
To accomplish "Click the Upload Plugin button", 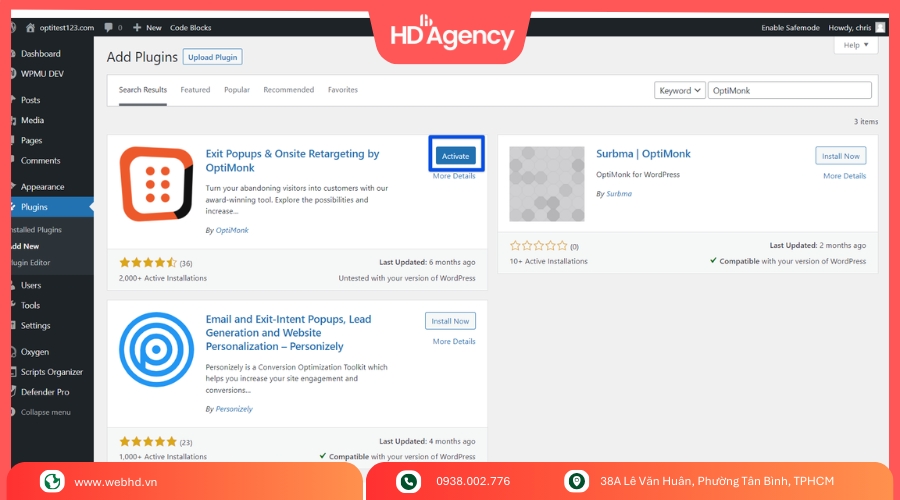I will pos(212,57).
